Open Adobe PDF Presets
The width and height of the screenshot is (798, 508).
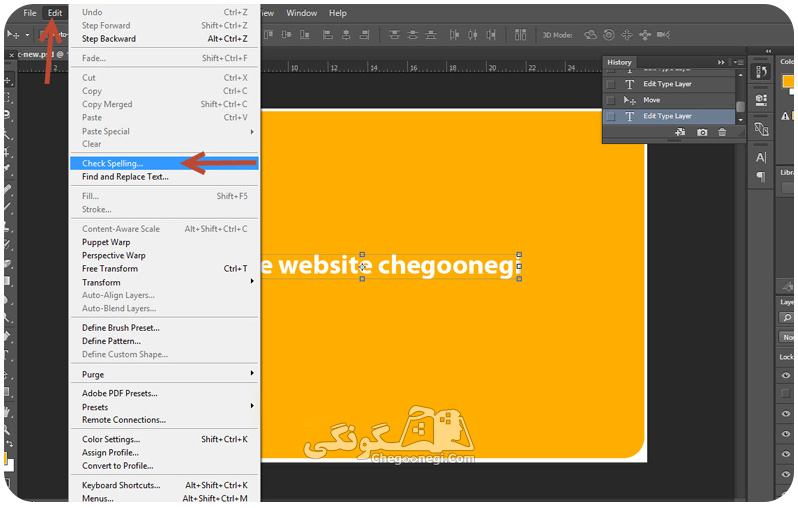pos(120,393)
